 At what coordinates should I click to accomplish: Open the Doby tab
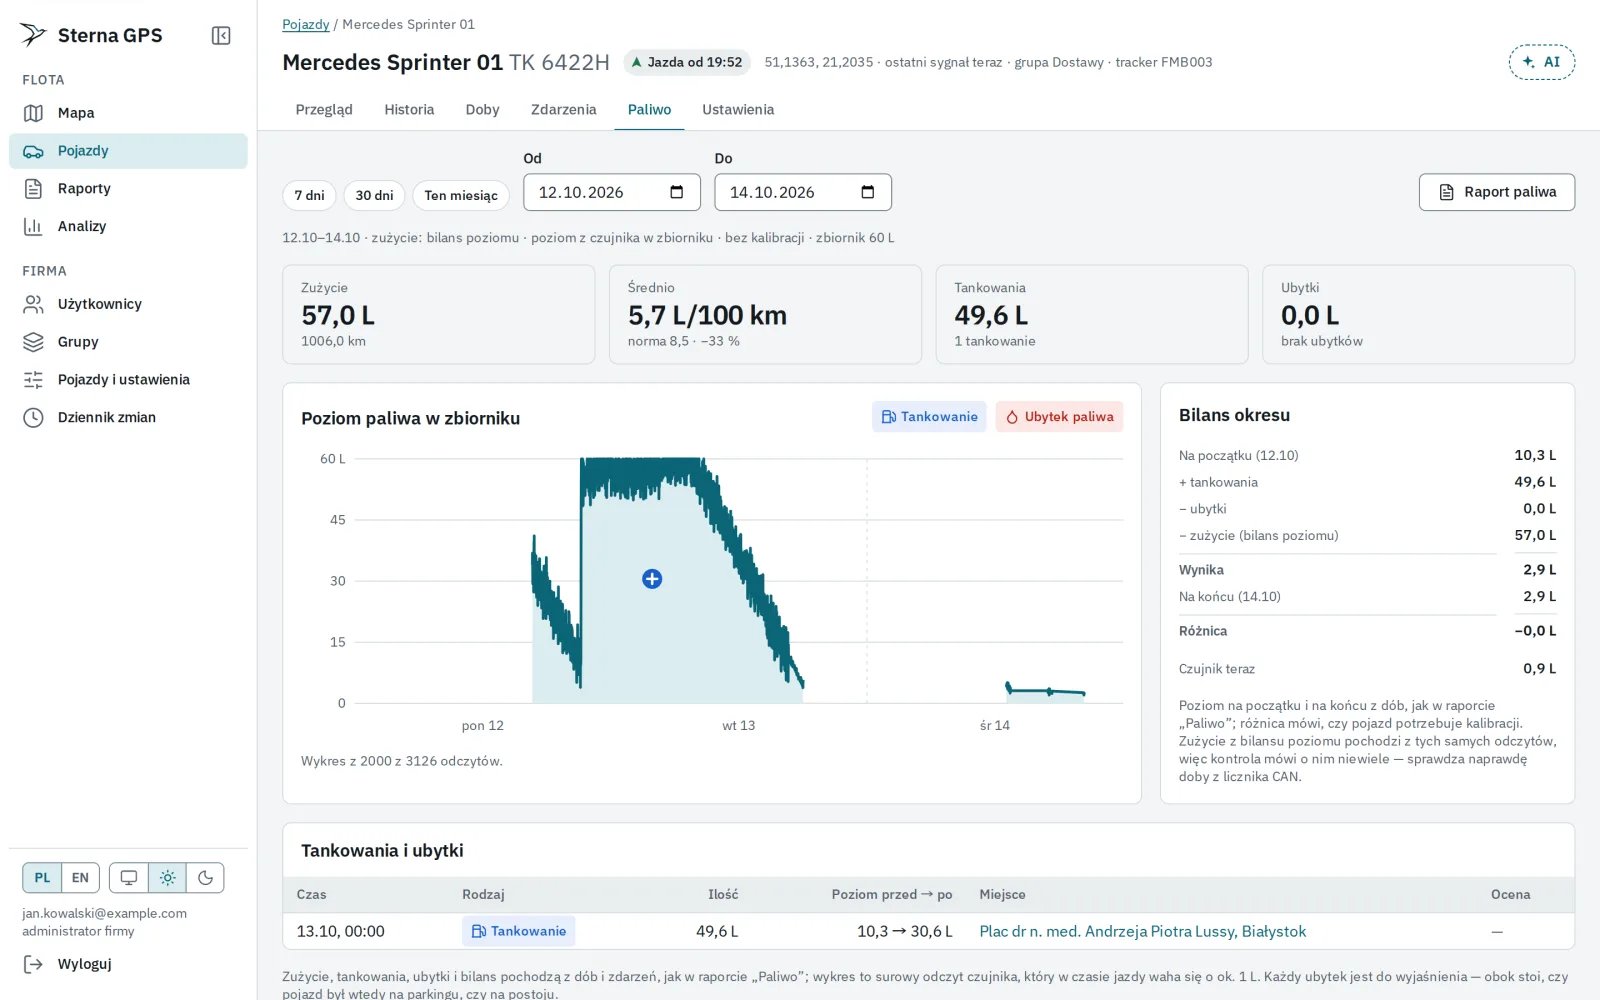(x=482, y=110)
